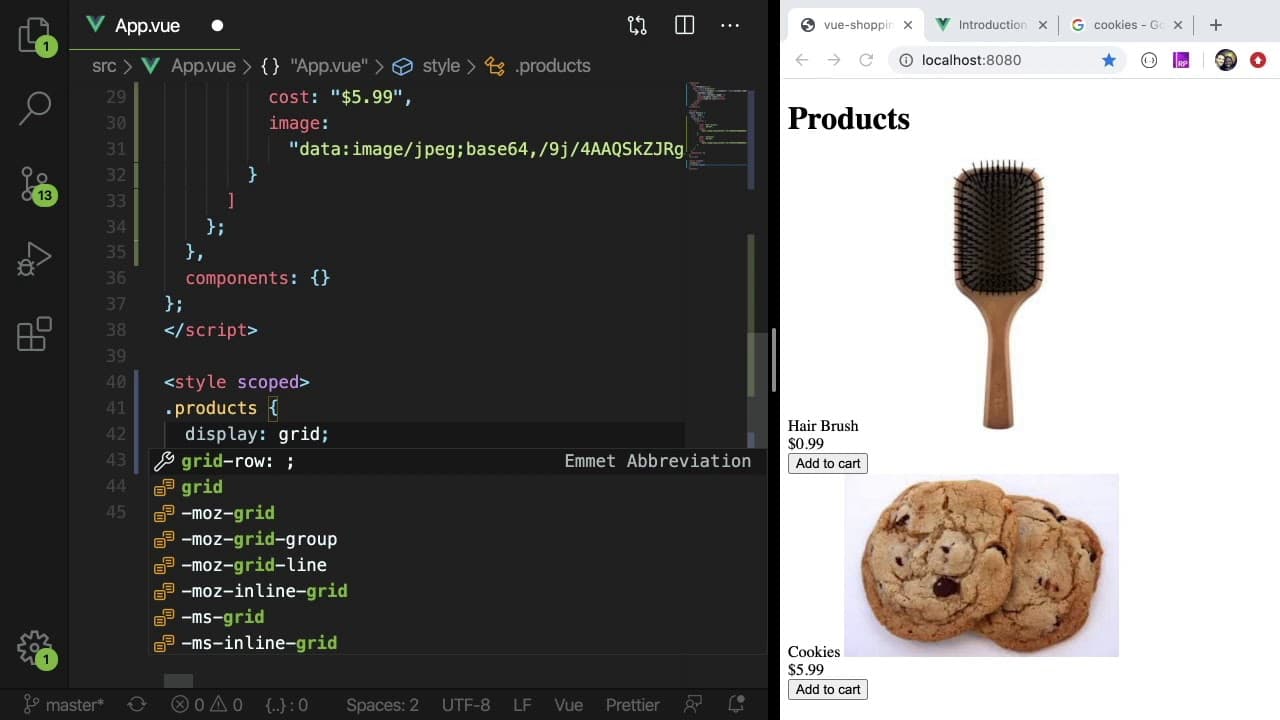Open the editor More Actions menu
This screenshot has height=720, width=1280.
point(731,25)
